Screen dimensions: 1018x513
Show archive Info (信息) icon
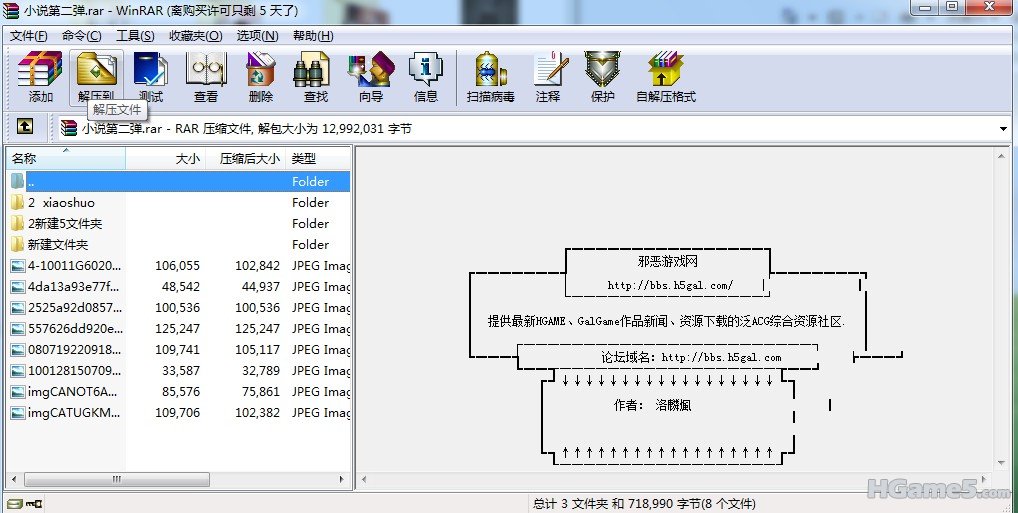pos(426,77)
